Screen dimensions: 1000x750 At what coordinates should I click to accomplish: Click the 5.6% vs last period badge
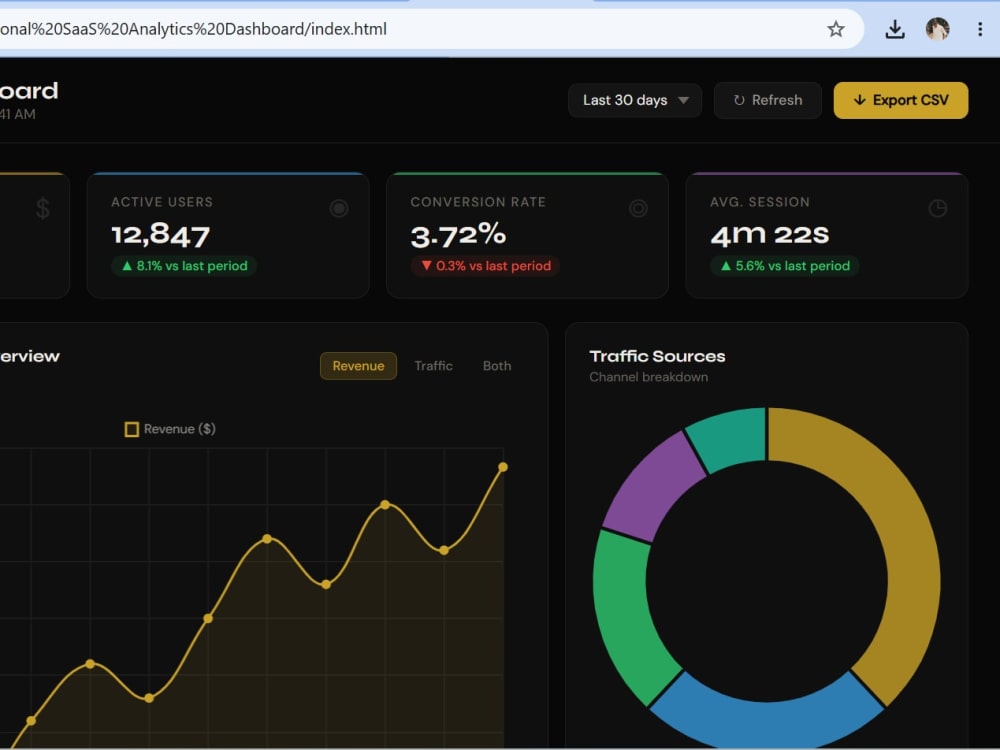[784, 266]
